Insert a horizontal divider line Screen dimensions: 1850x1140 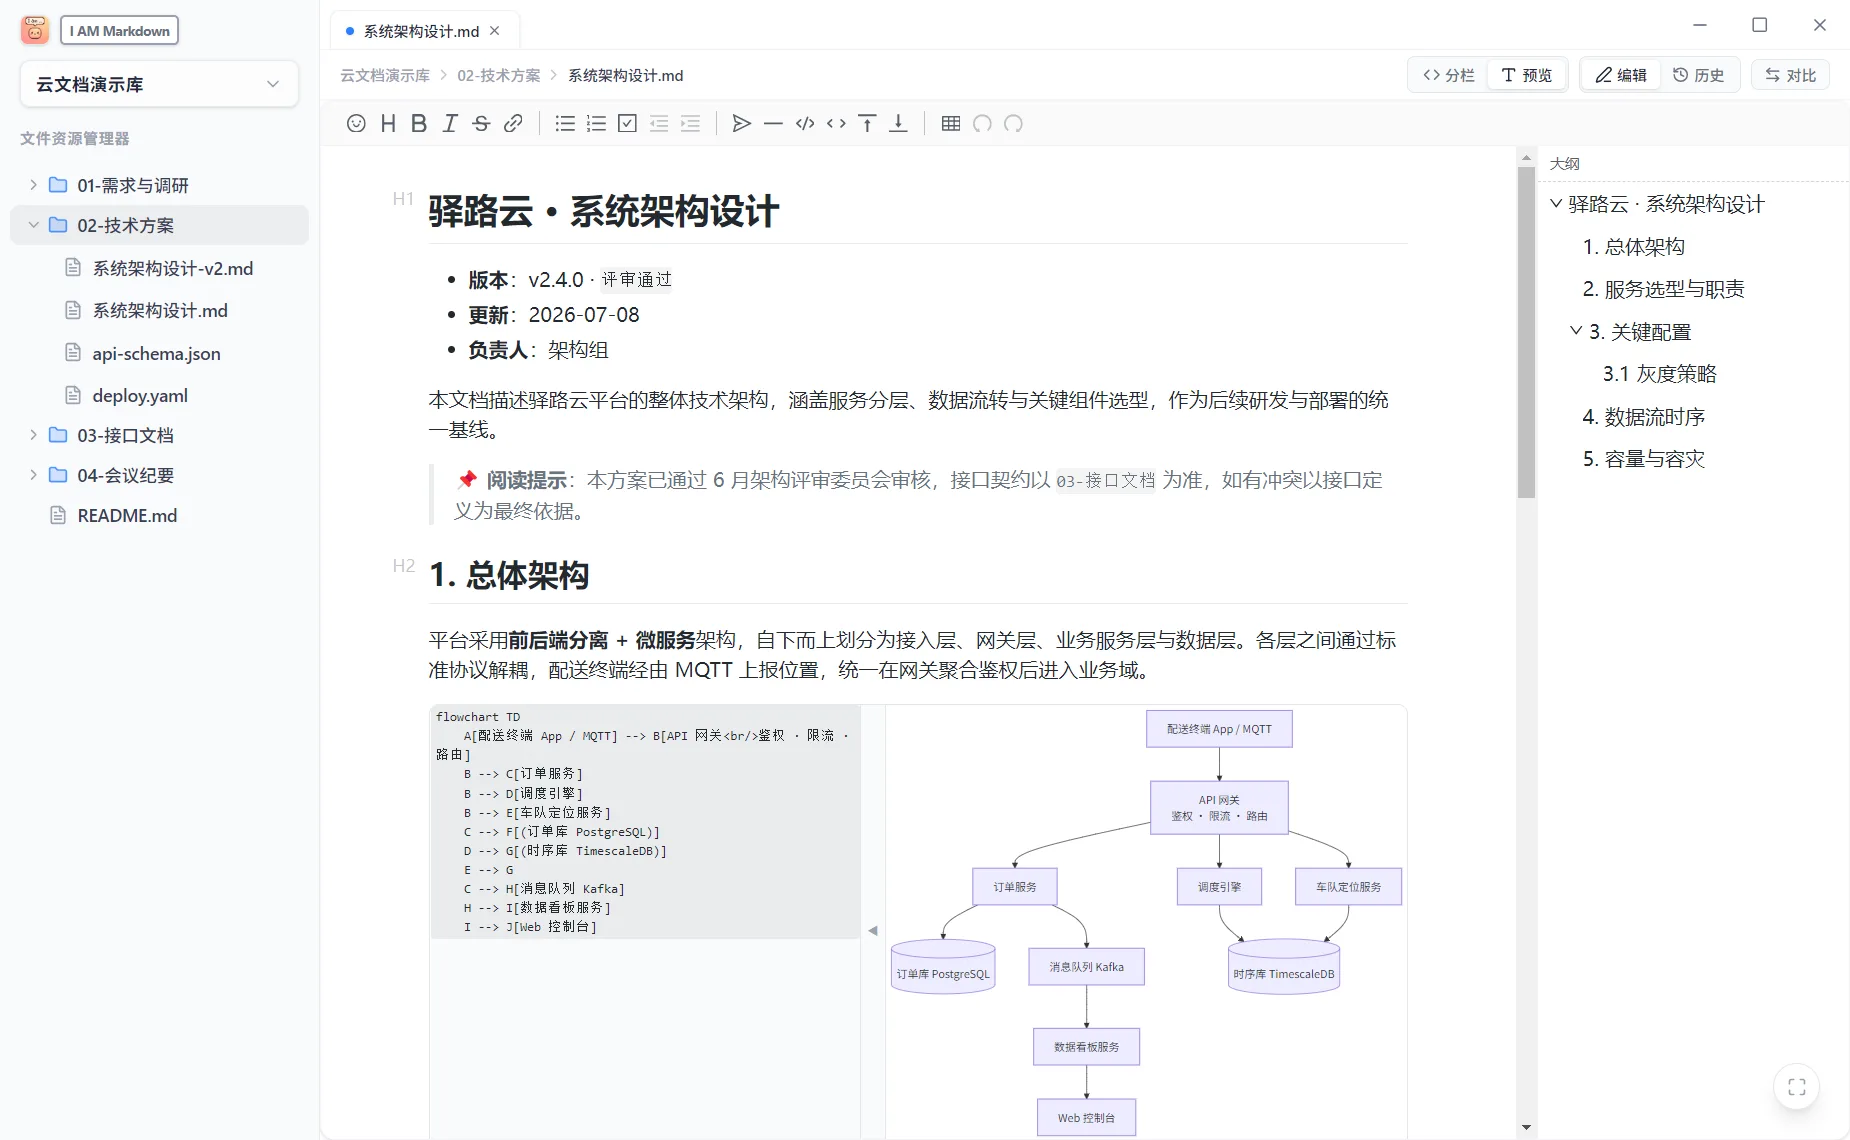(x=773, y=123)
